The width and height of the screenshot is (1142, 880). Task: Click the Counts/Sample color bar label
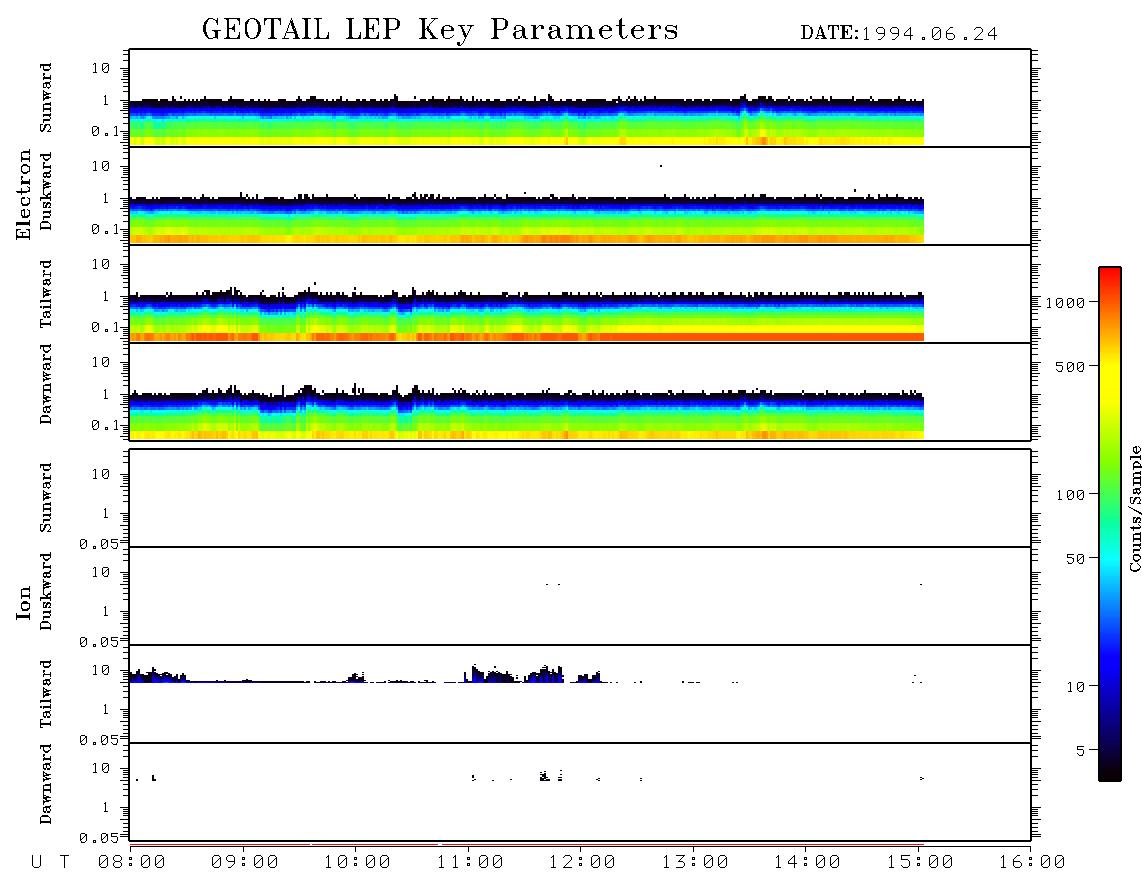[1134, 508]
